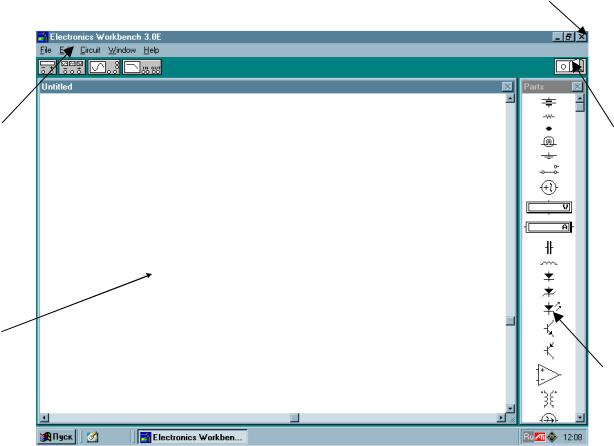Viewport: 614px width, 446px height.
Task: Open the Window menu
Action: (x=122, y=50)
